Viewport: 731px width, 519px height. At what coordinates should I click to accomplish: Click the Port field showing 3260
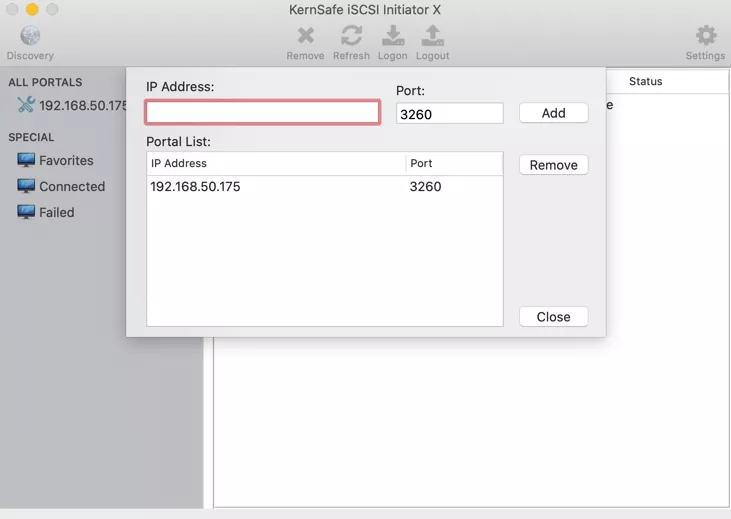pyautogui.click(x=449, y=113)
